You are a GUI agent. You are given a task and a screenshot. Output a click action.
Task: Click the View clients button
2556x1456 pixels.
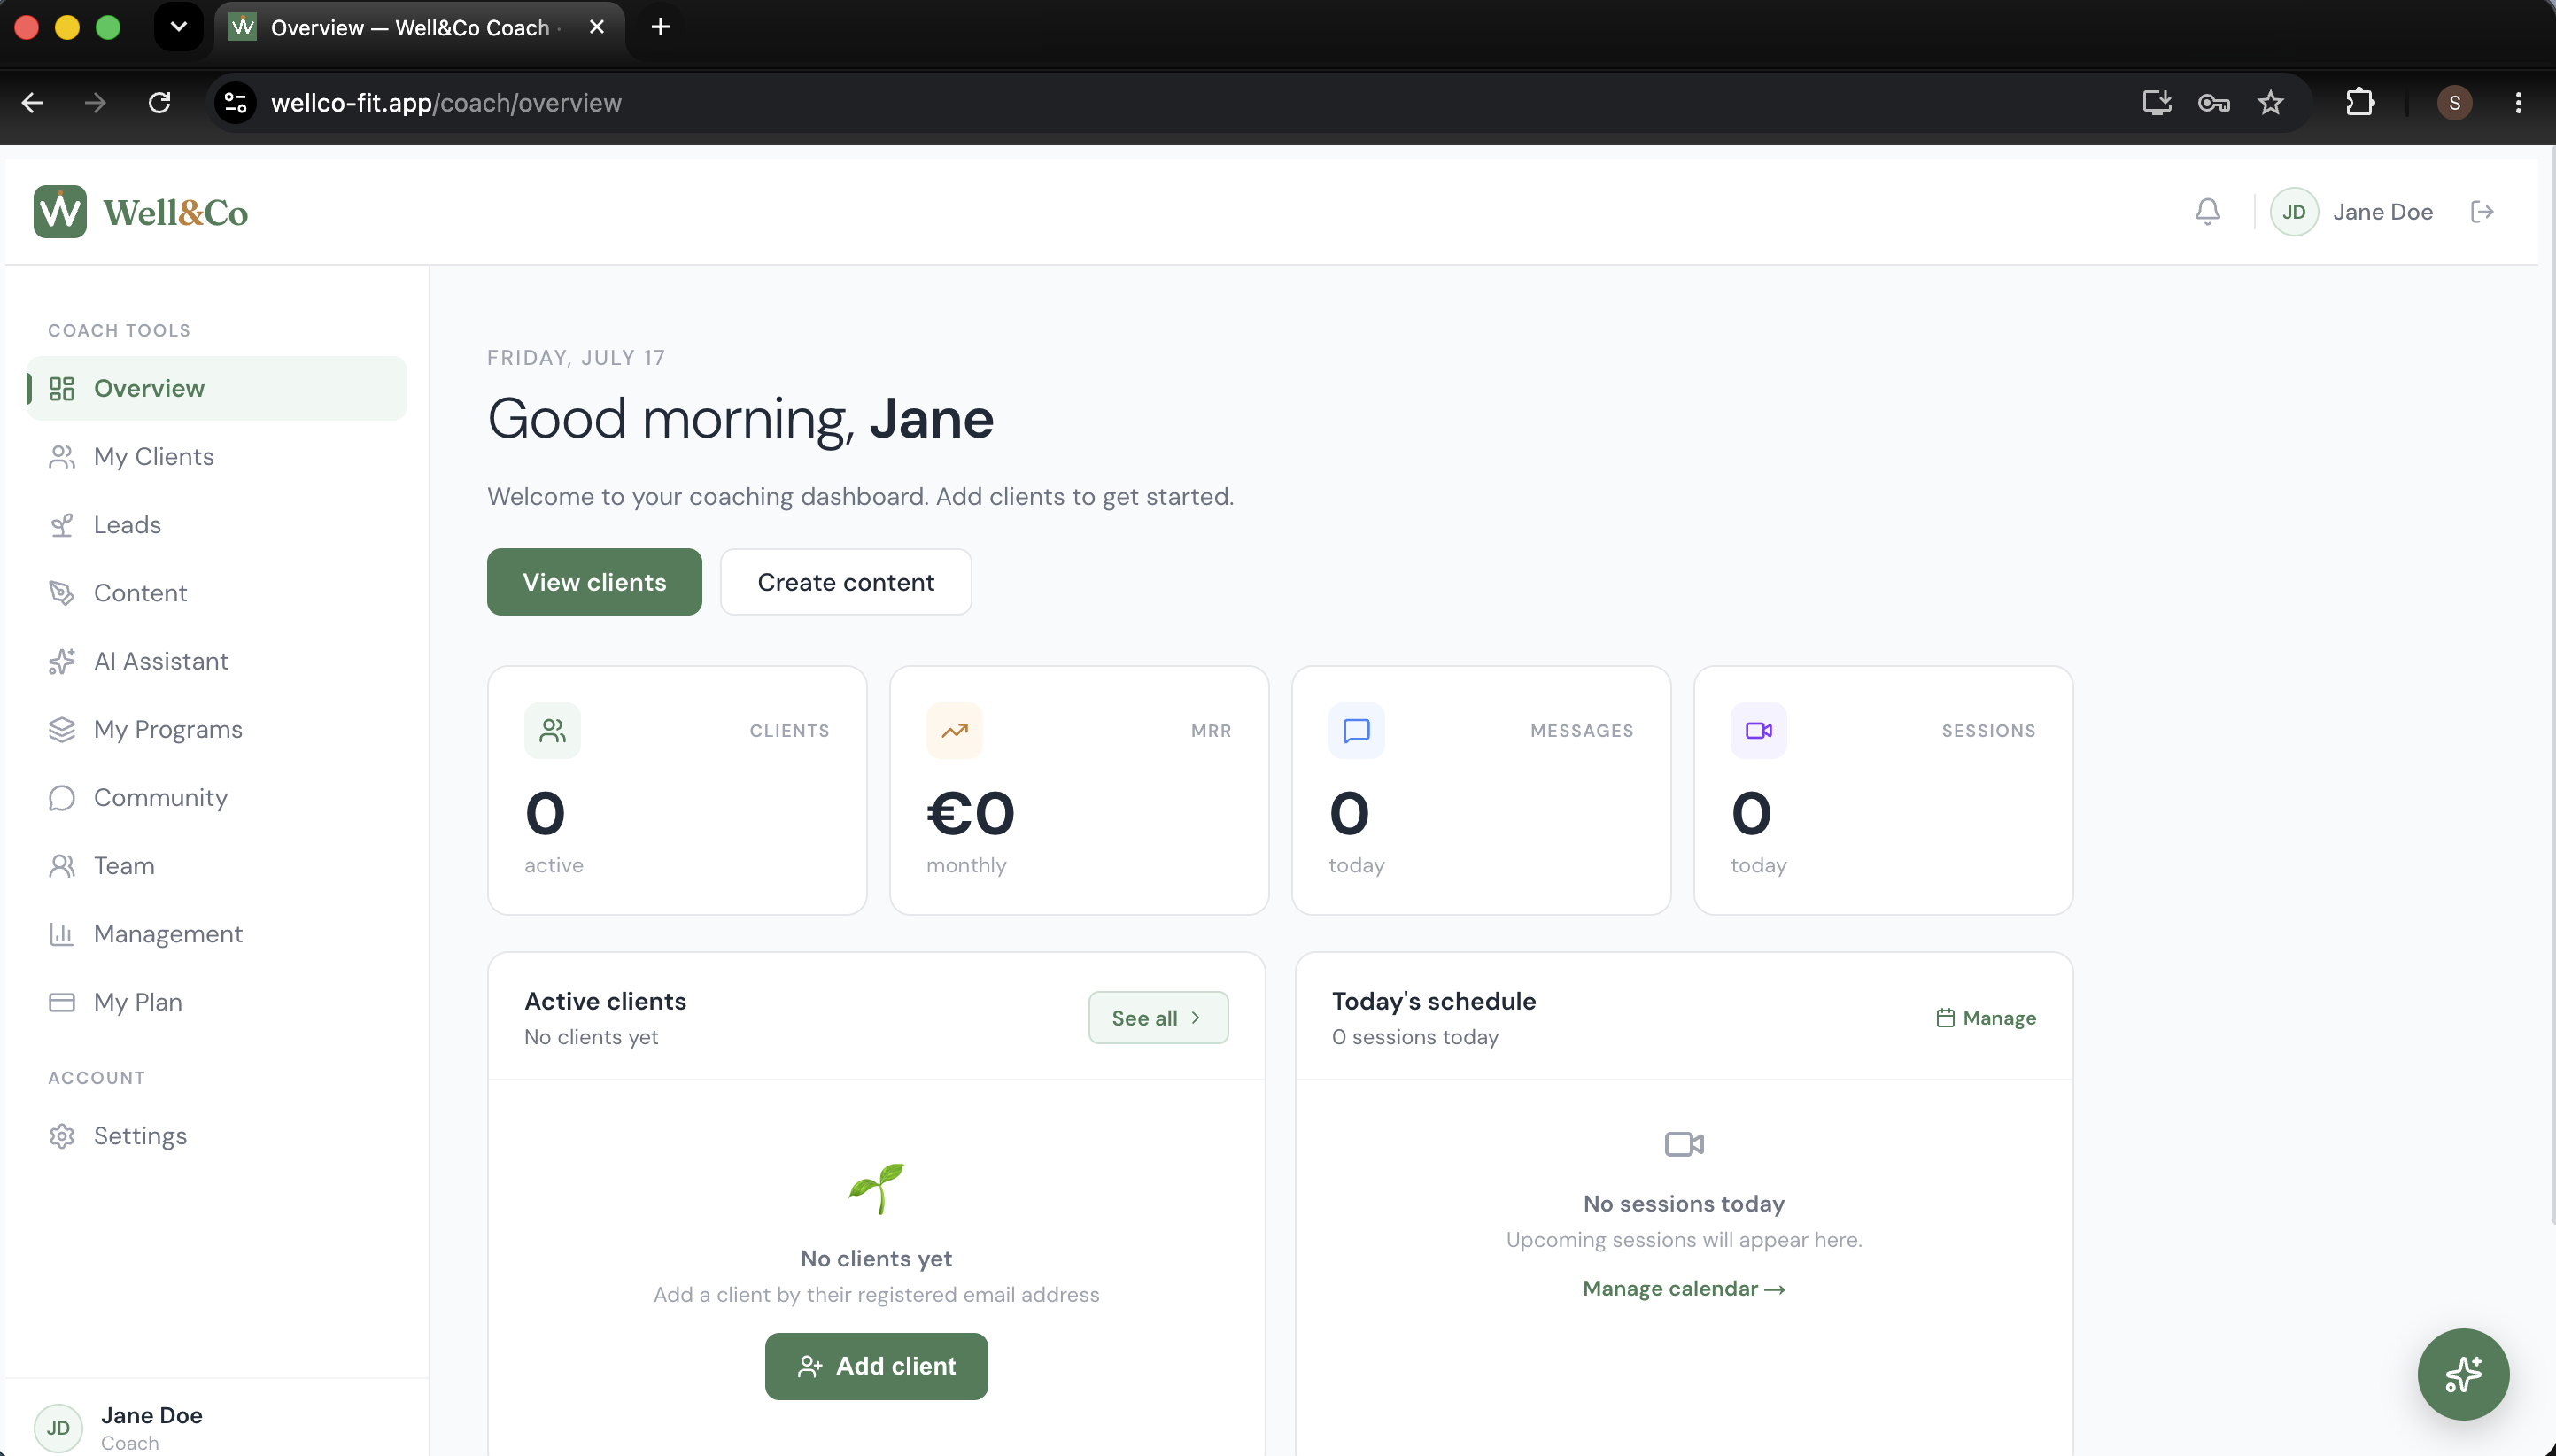(594, 582)
